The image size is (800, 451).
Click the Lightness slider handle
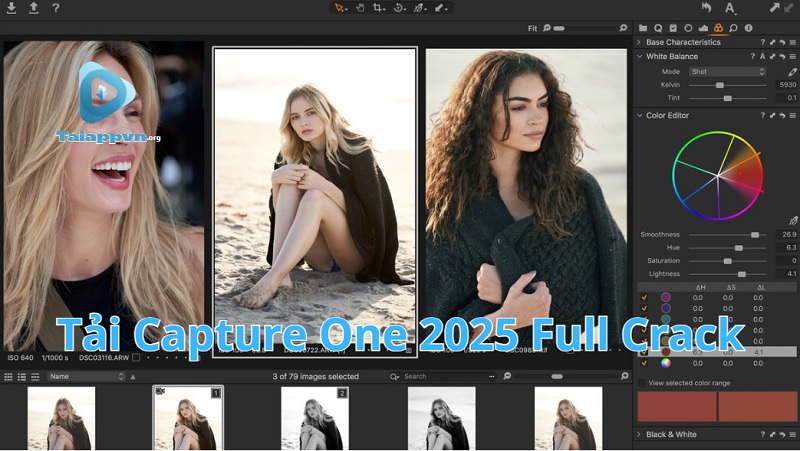point(742,274)
